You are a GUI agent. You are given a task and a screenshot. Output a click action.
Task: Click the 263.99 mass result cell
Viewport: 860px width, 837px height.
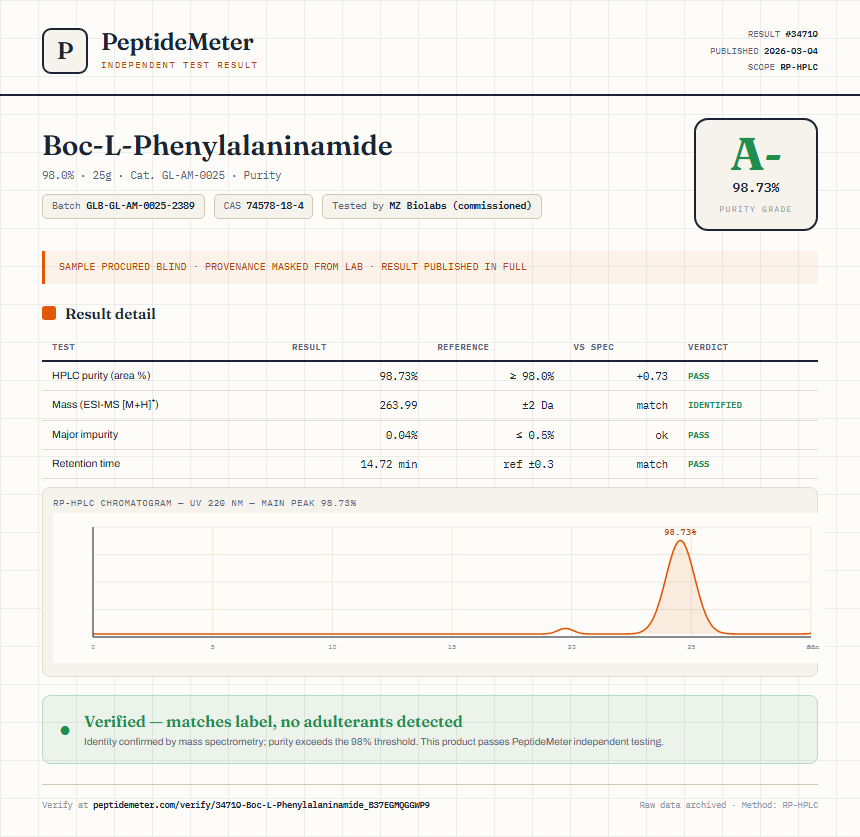pyautogui.click(x=399, y=405)
